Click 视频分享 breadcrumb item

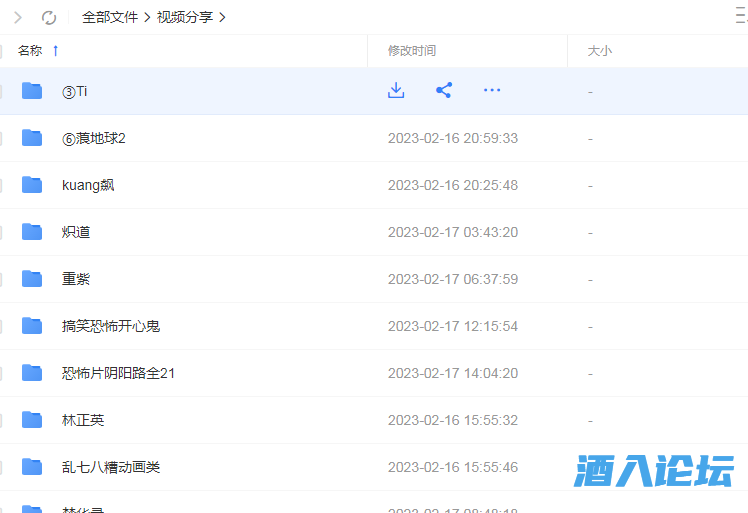184,17
